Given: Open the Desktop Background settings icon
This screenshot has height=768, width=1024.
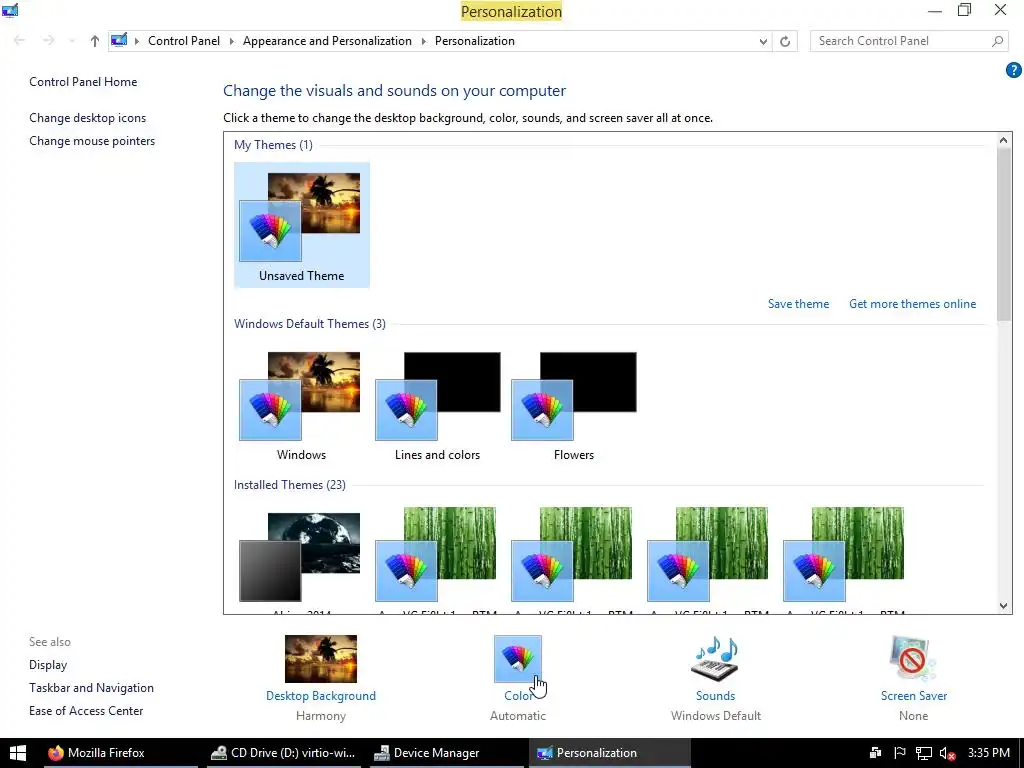Looking at the screenshot, I should point(321,658).
